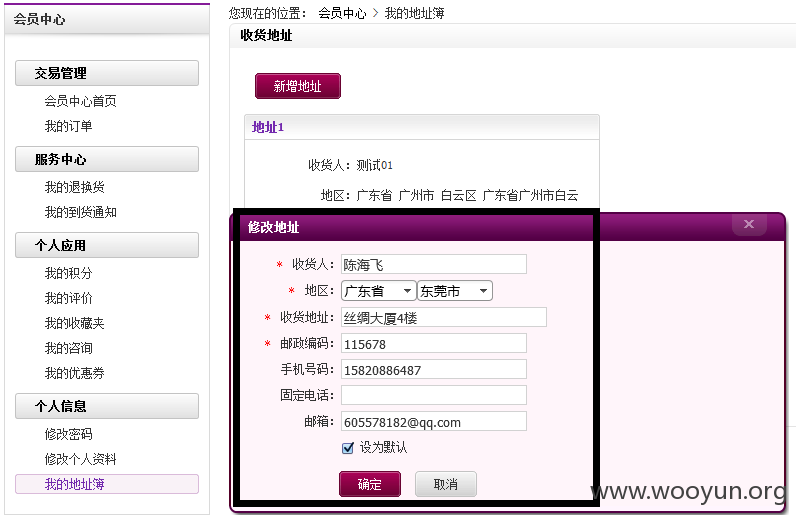Open 我的收藏夹 in the sidebar
This screenshot has width=796, height=520.
[x=75, y=323]
